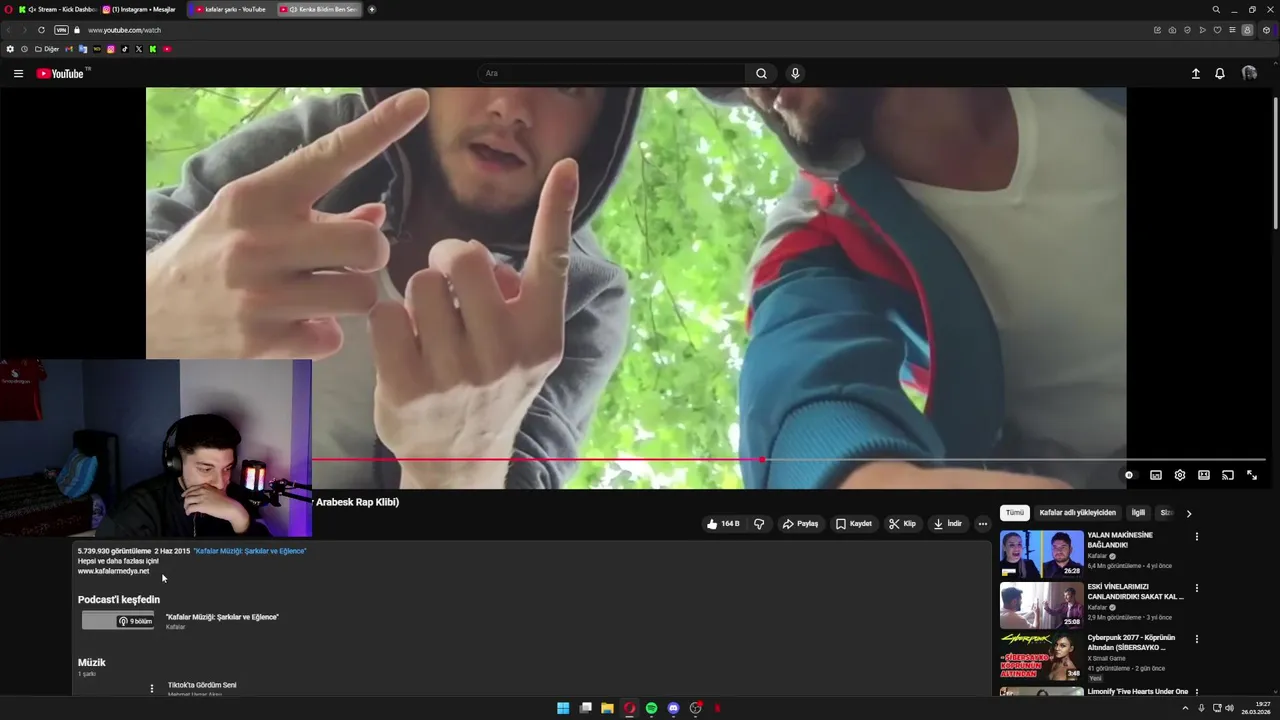Open 'YALAN MAKİNESİNE BAĞLANDIK!' video thumbnail
Image resolution: width=1280 pixels, height=720 pixels.
(1042, 554)
